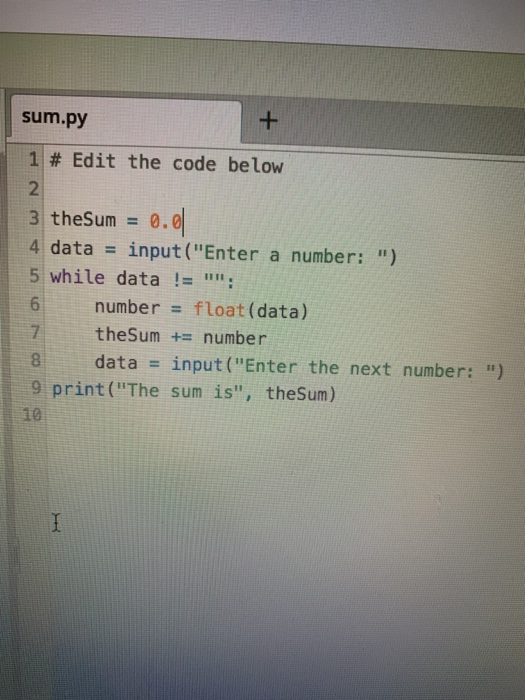Click the word 'number' on line 6
This screenshot has width=525, height=700.
(127, 308)
